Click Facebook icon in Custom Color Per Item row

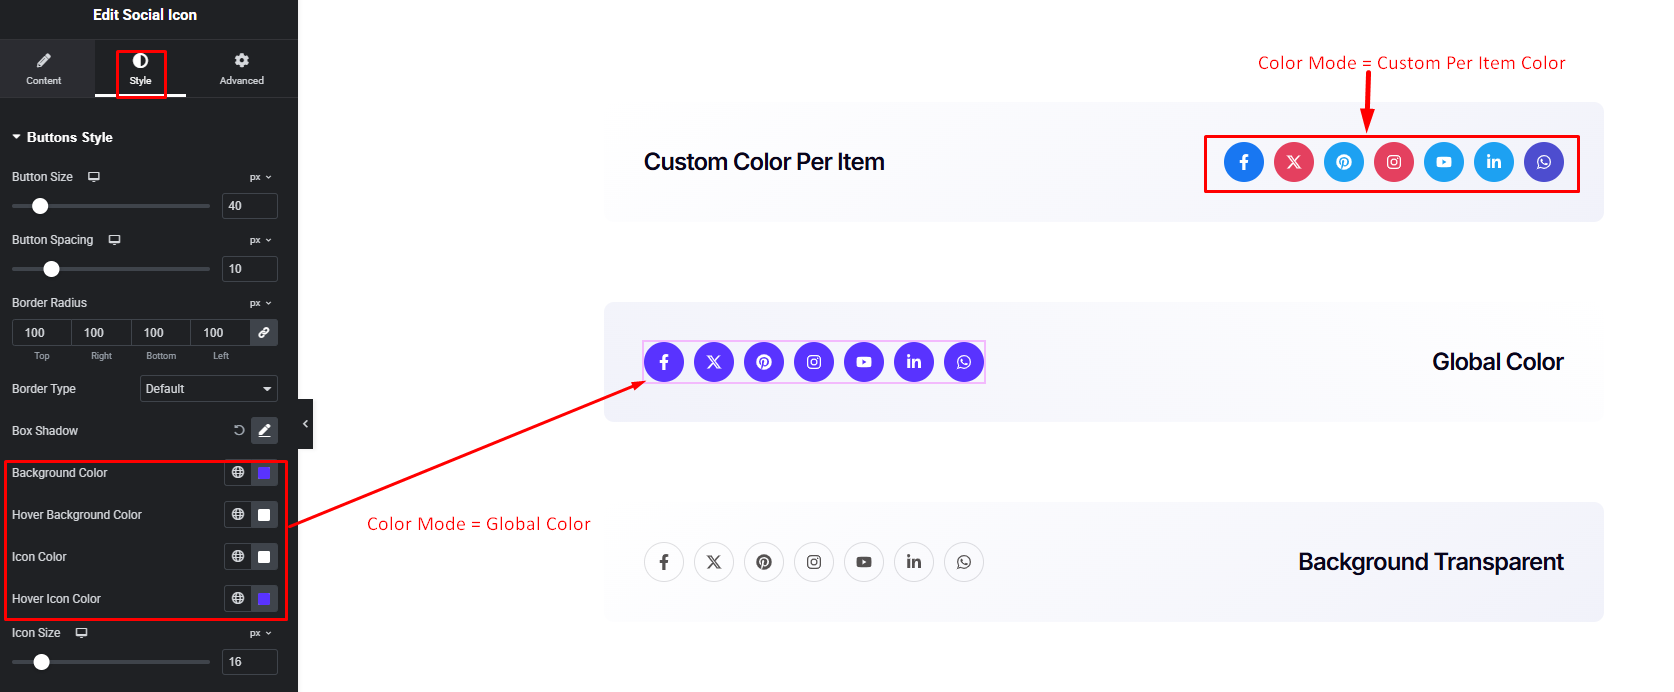tap(1243, 162)
